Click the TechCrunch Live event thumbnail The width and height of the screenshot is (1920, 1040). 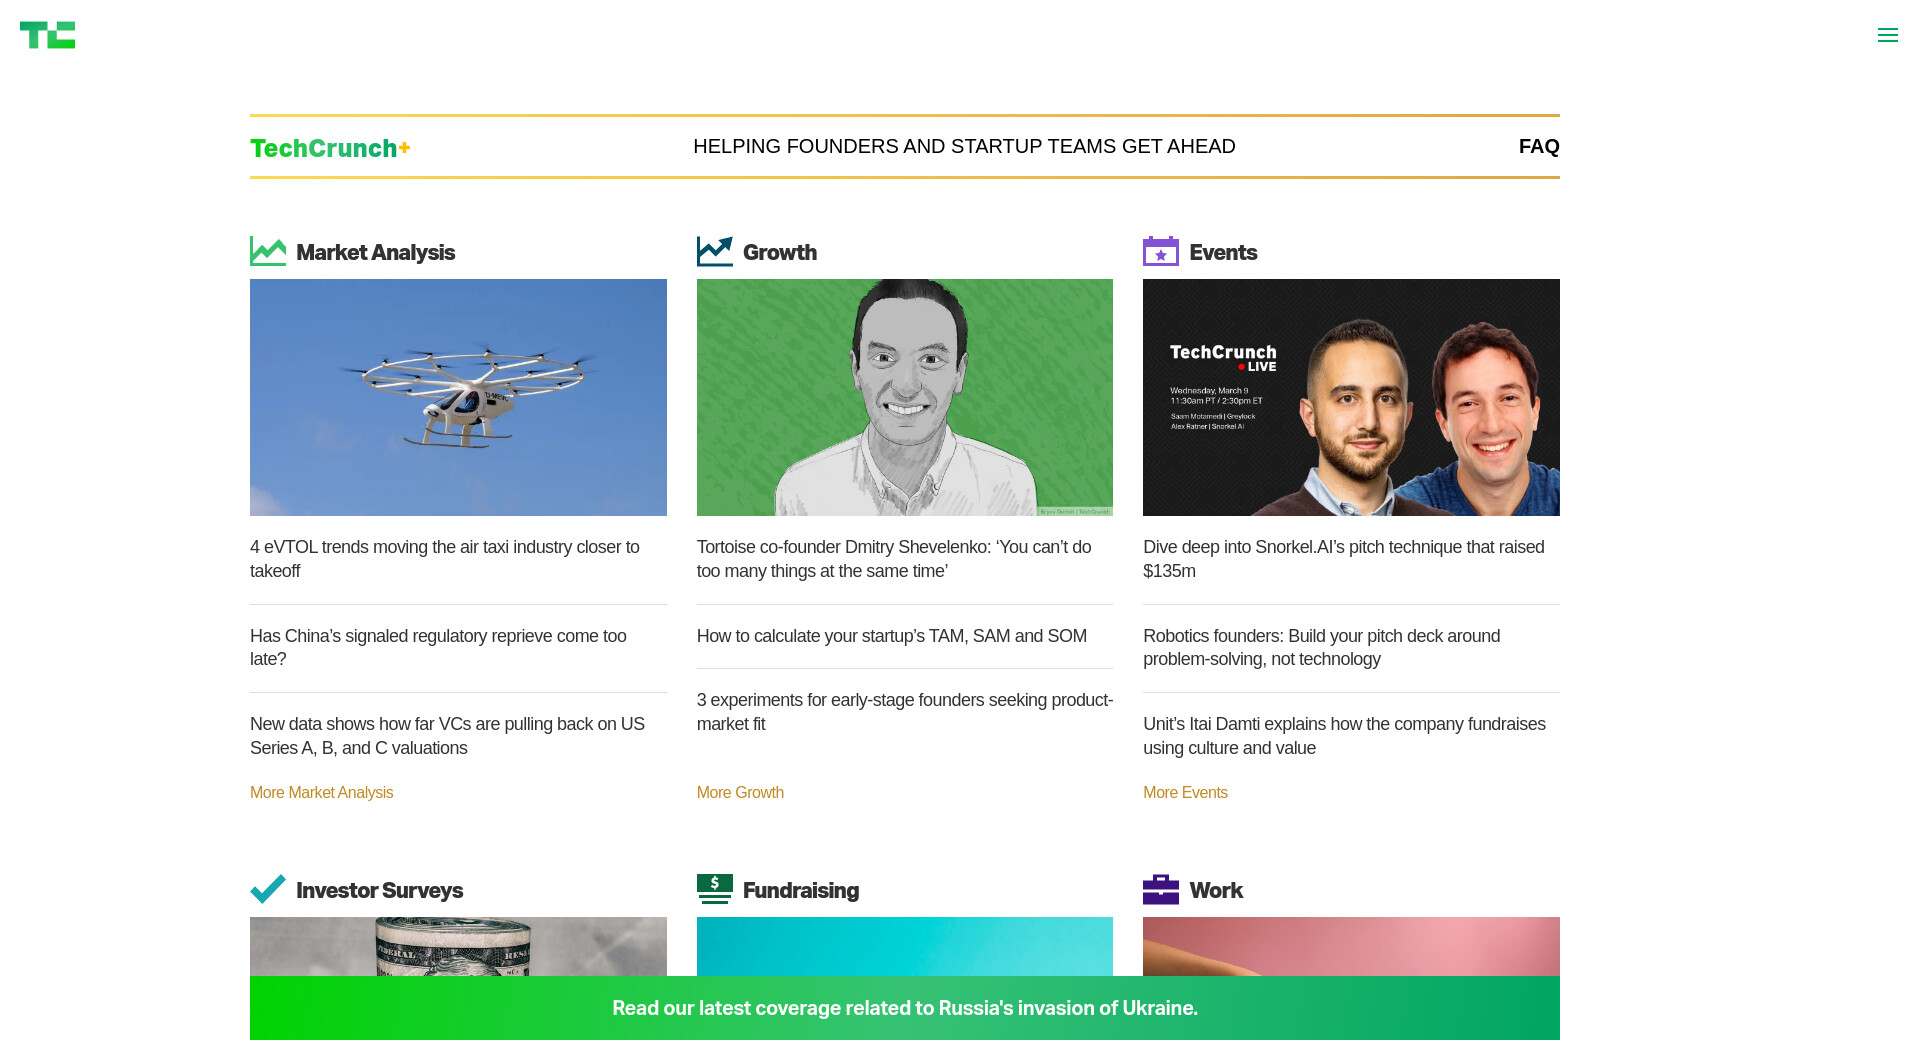pos(1351,397)
